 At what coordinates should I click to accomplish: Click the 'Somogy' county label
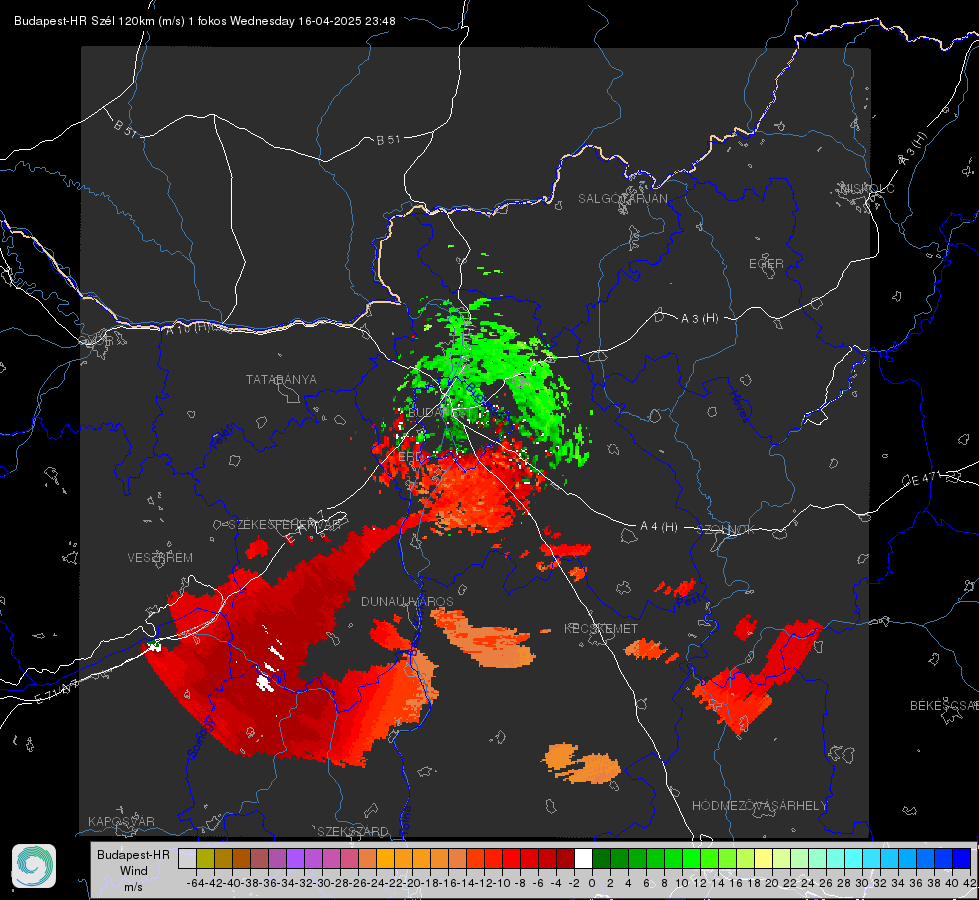(200, 738)
